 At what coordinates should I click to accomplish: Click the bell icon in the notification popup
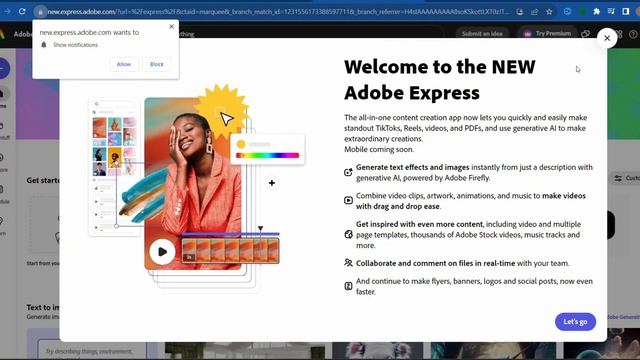point(44,45)
